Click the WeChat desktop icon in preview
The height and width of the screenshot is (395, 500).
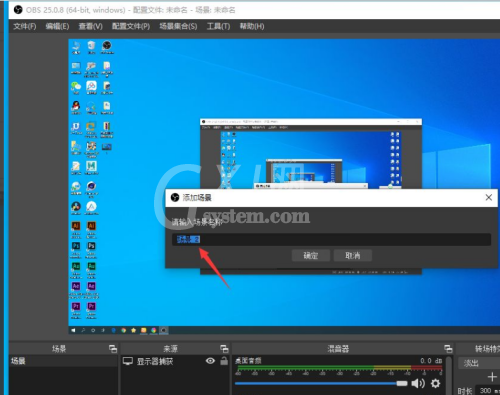pos(76,88)
